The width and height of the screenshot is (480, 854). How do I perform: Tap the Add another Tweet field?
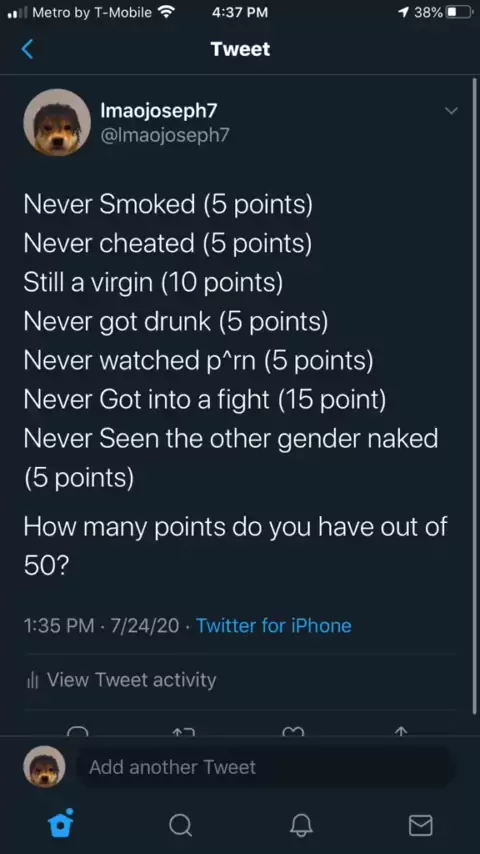tap(265, 767)
